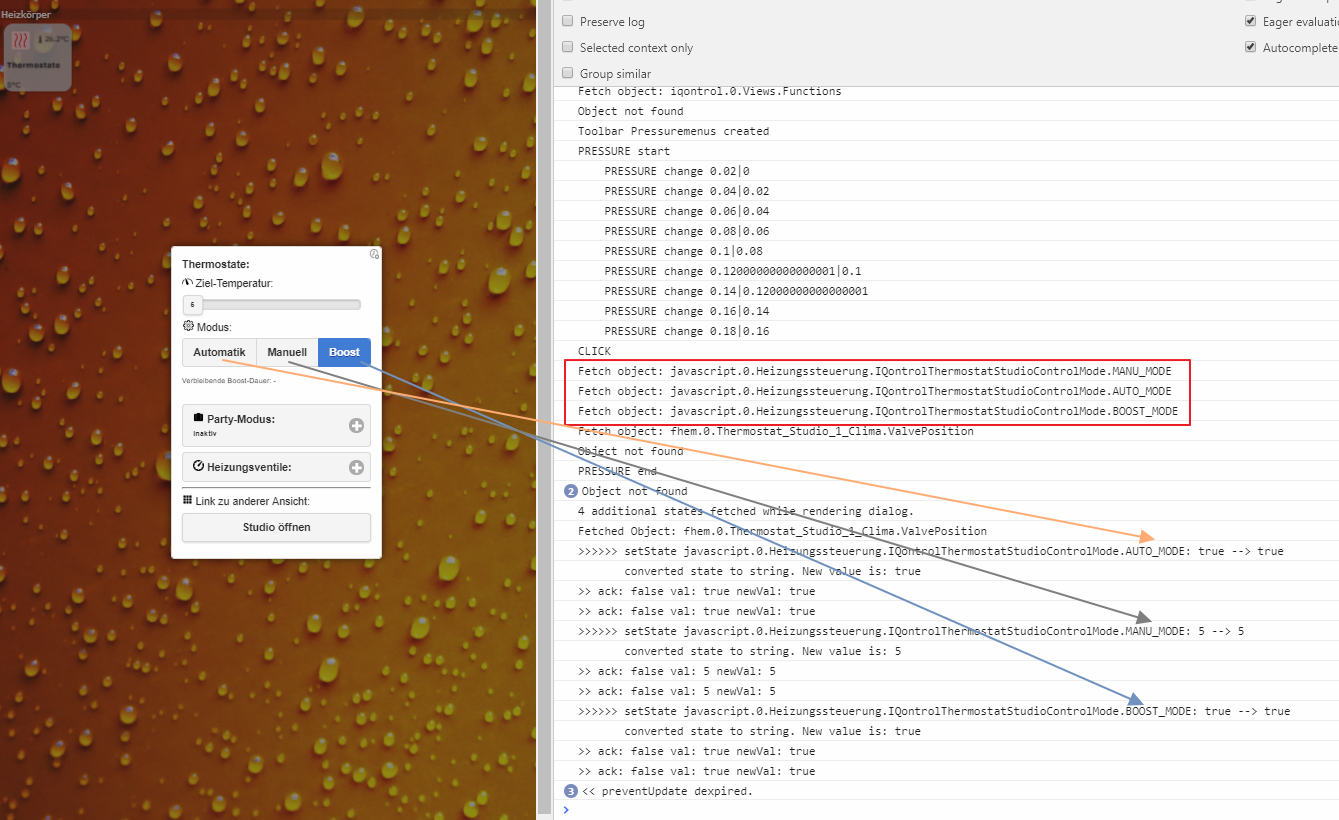The width and height of the screenshot is (1339, 820).
Task: Select the Manuell mode
Action: 287,352
